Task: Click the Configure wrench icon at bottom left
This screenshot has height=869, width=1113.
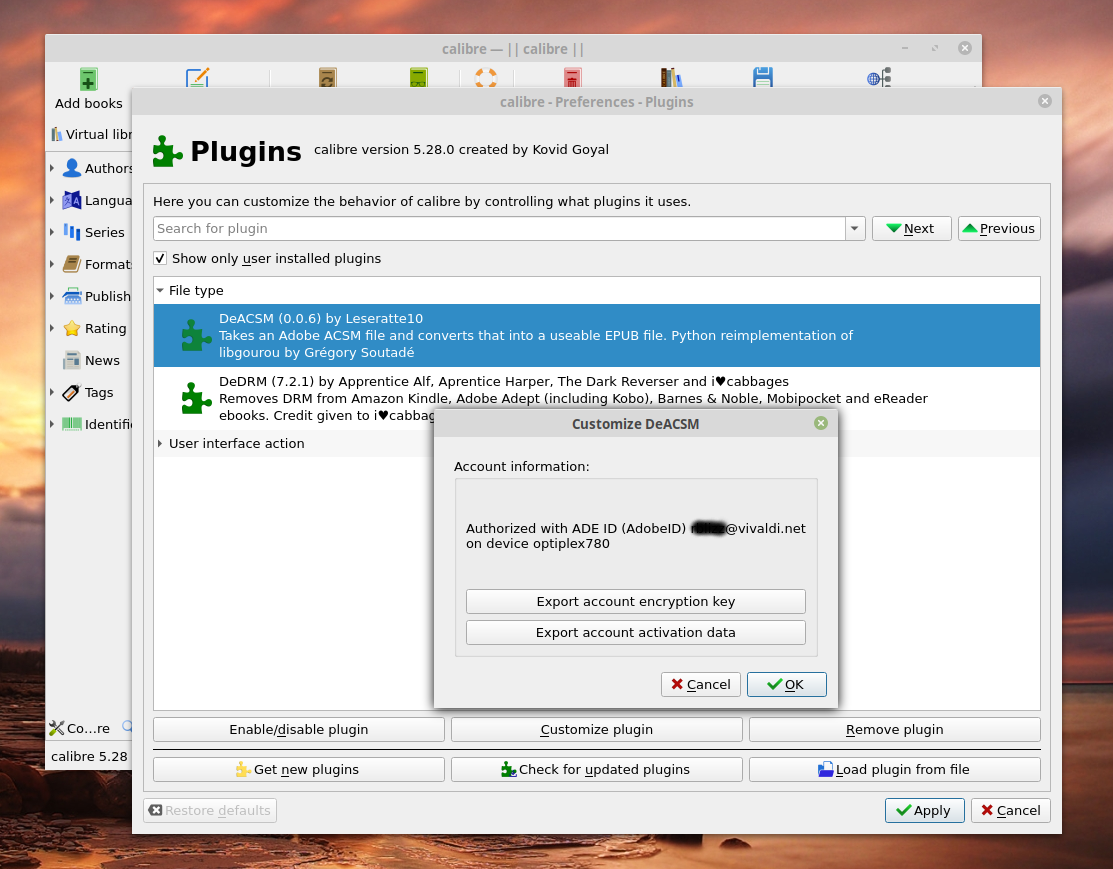Action: click(x=57, y=728)
